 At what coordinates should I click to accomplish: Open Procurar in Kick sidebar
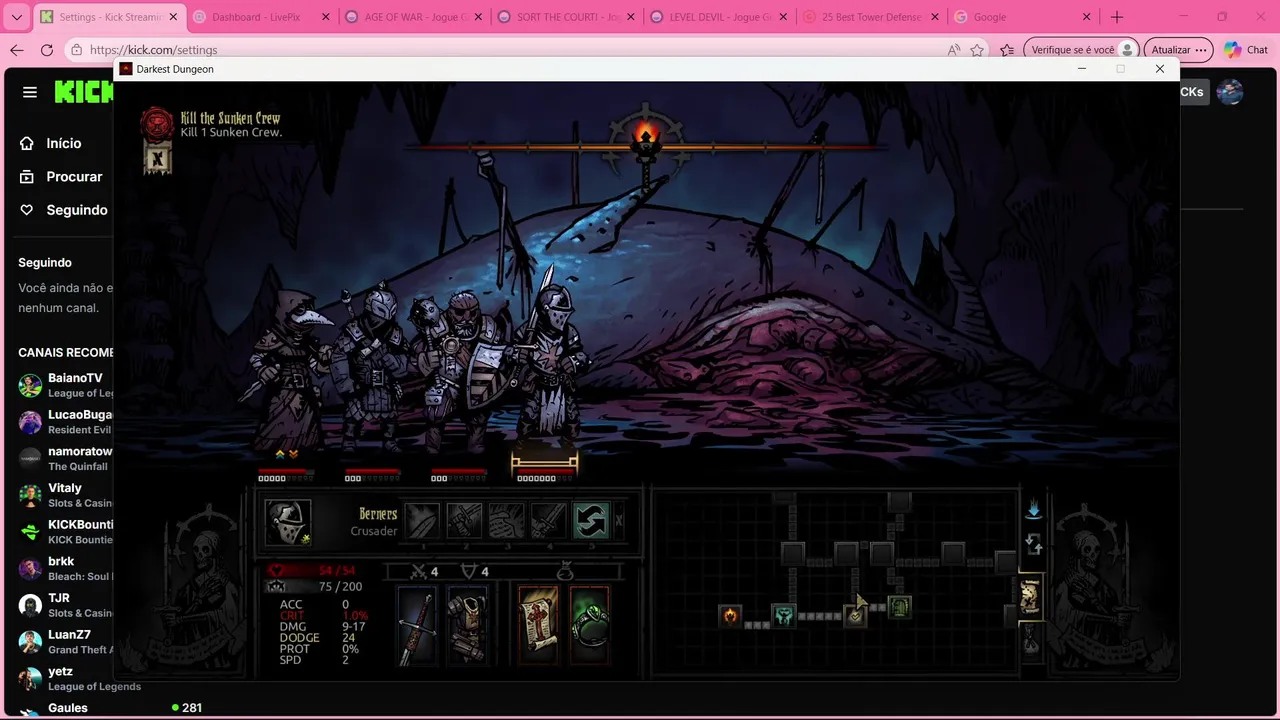pos(62,176)
